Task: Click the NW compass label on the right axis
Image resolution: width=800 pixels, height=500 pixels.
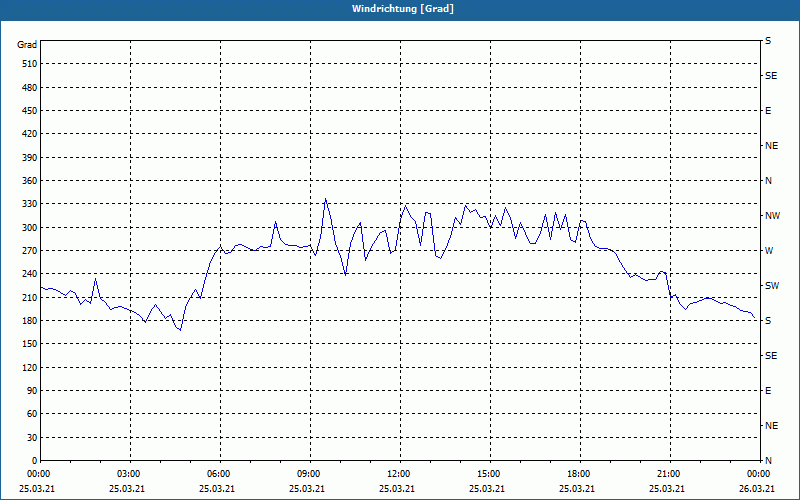Action: [772, 216]
